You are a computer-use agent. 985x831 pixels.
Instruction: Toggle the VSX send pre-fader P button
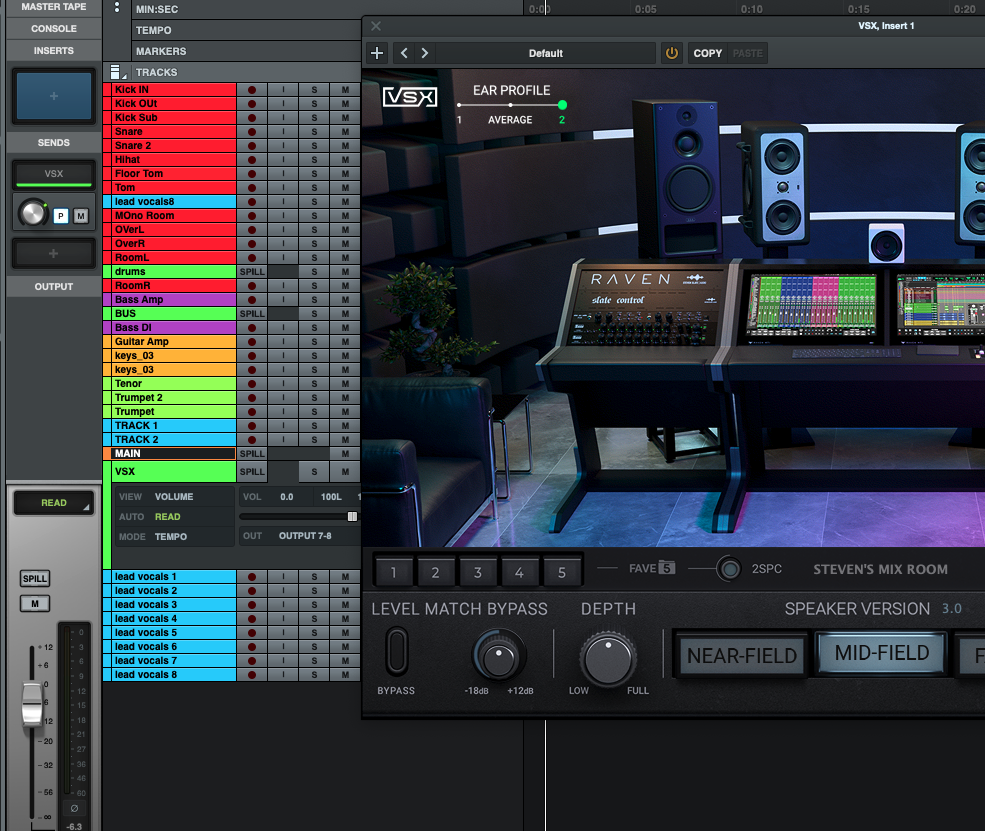(61, 216)
